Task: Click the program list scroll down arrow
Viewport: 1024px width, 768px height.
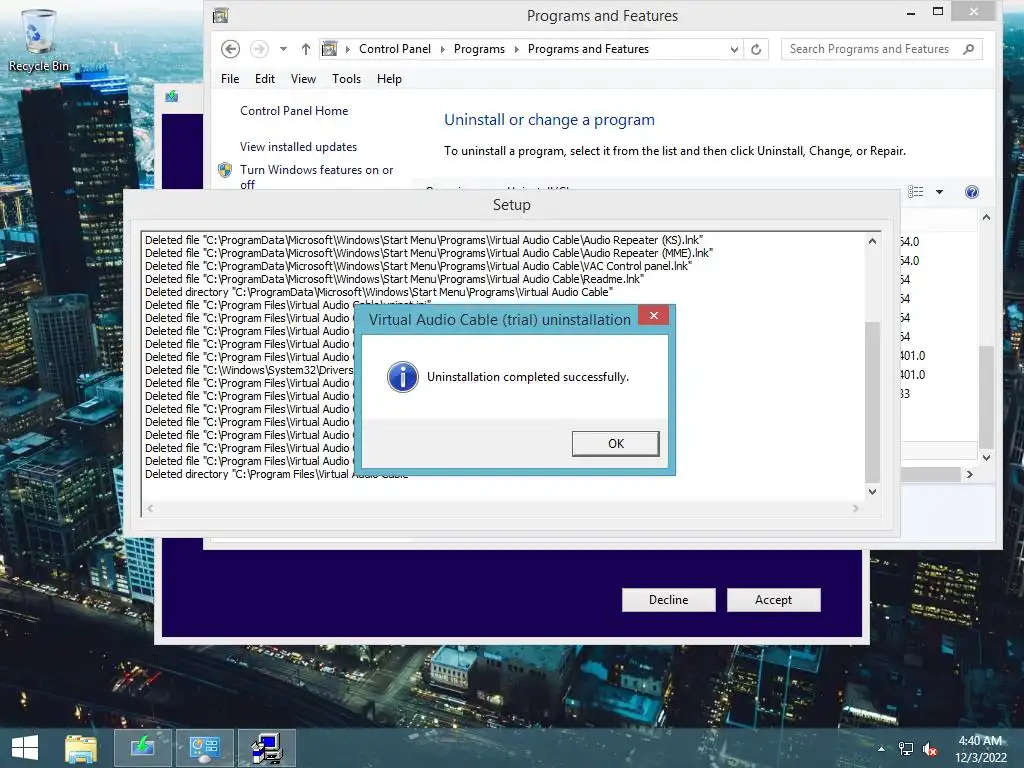Action: coord(986,458)
